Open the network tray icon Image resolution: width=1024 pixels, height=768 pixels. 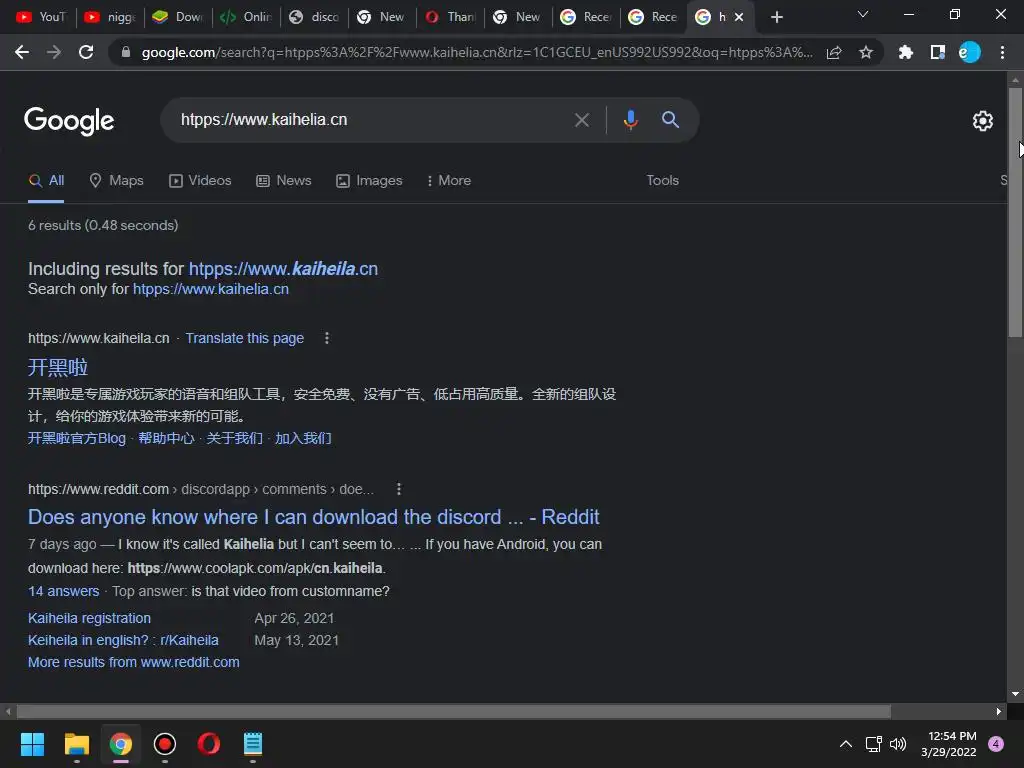[x=873, y=744]
